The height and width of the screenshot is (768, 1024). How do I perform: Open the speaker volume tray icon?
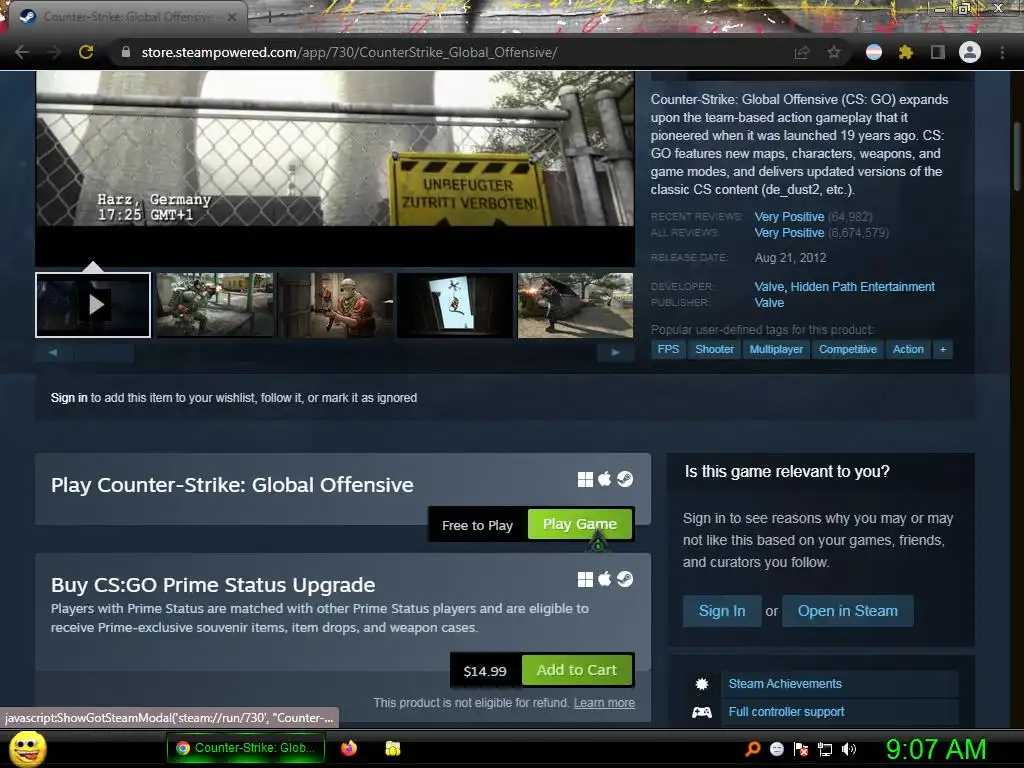point(849,749)
